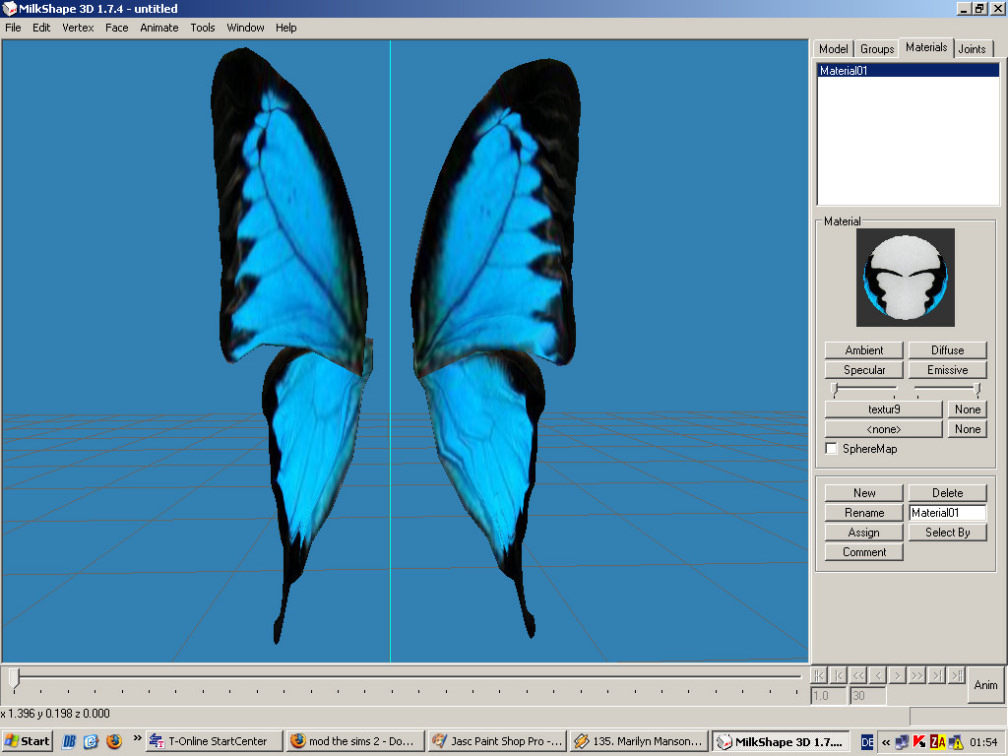Click the Select By button
Image resolution: width=1008 pixels, height=756 pixels.
948,532
